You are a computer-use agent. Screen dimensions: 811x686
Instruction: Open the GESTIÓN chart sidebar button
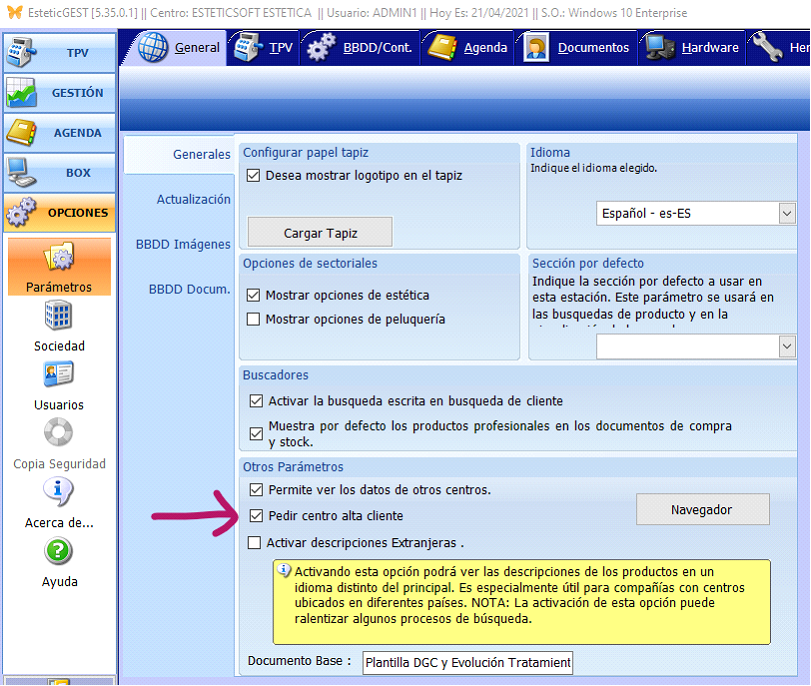point(59,92)
